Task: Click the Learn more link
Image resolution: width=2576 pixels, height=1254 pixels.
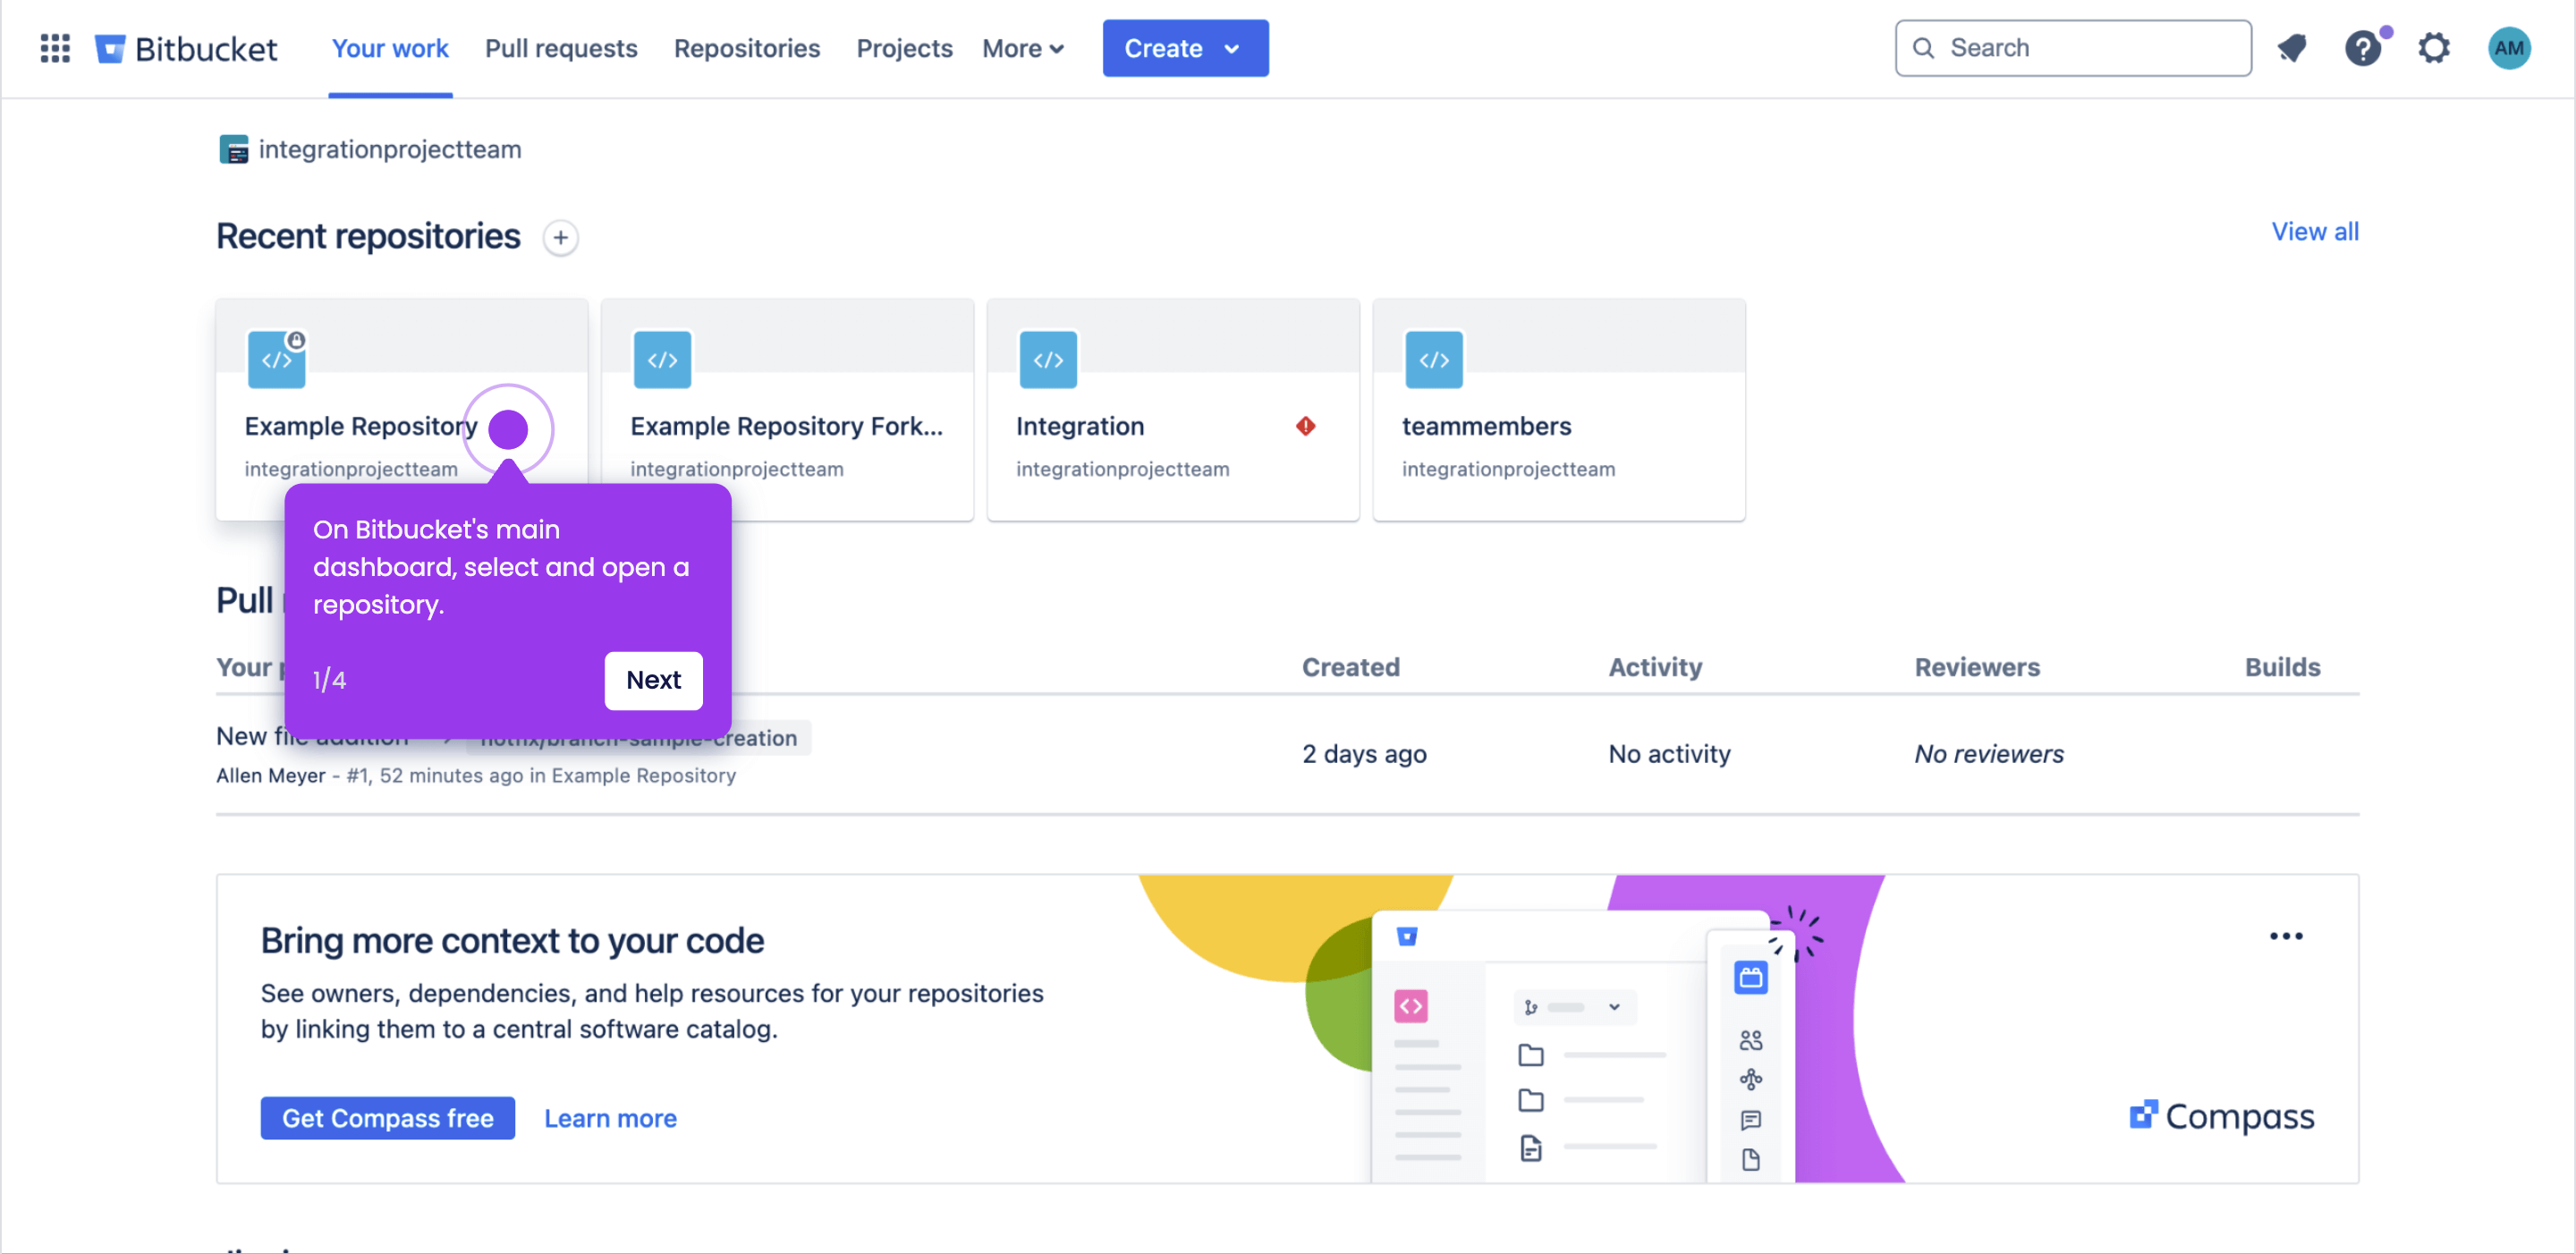Action: click(610, 1118)
